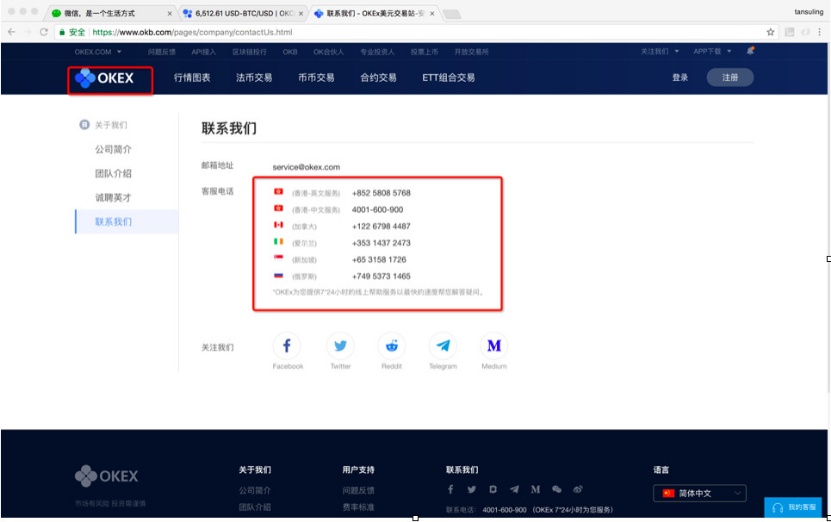Image resolution: width=831 pixels, height=522 pixels.
Task: Expand the 关注我们 top dropdown
Action: point(660,51)
